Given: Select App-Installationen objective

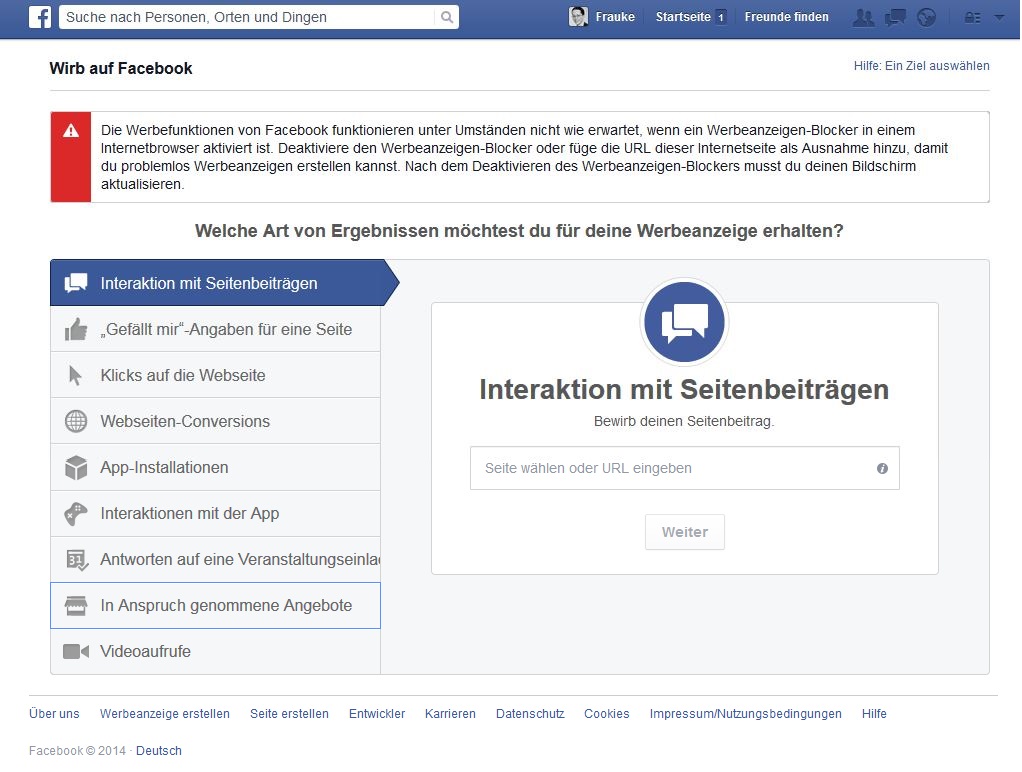Looking at the screenshot, I should click(x=215, y=468).
